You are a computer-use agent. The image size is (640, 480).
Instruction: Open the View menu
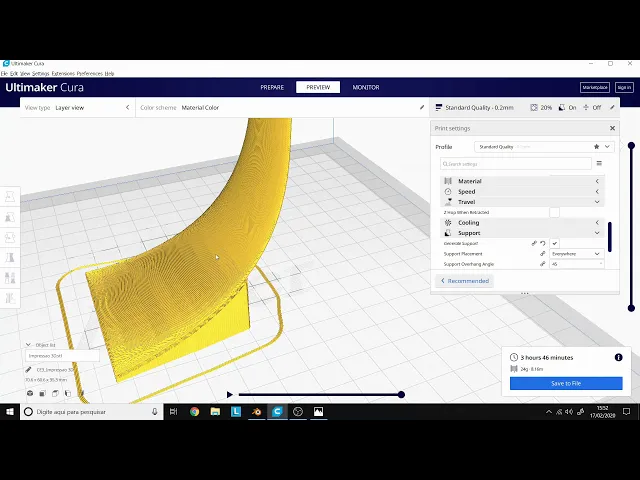pos(25,73)
